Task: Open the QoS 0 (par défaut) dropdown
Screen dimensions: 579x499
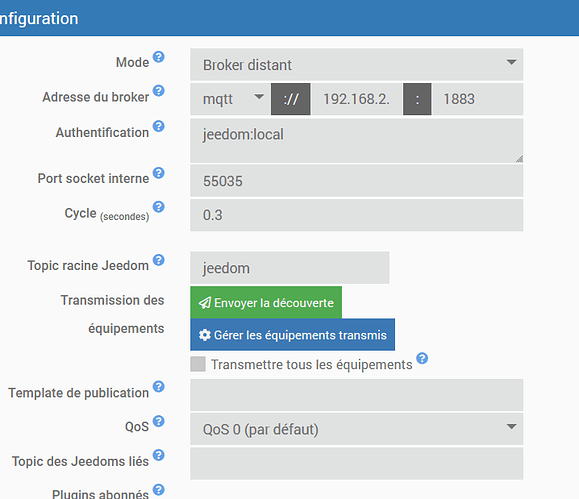Action: click(x=357, y=429)
